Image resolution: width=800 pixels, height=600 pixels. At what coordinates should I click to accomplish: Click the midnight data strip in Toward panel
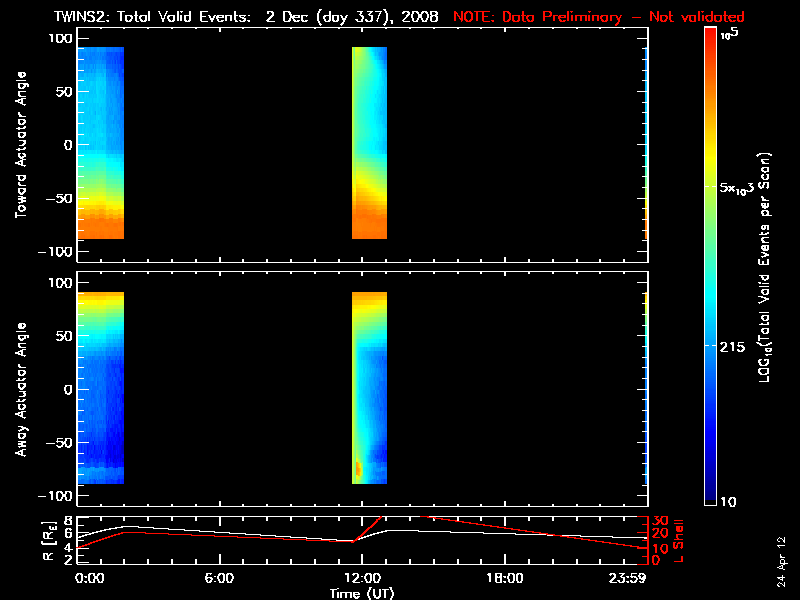click(100, 144)
